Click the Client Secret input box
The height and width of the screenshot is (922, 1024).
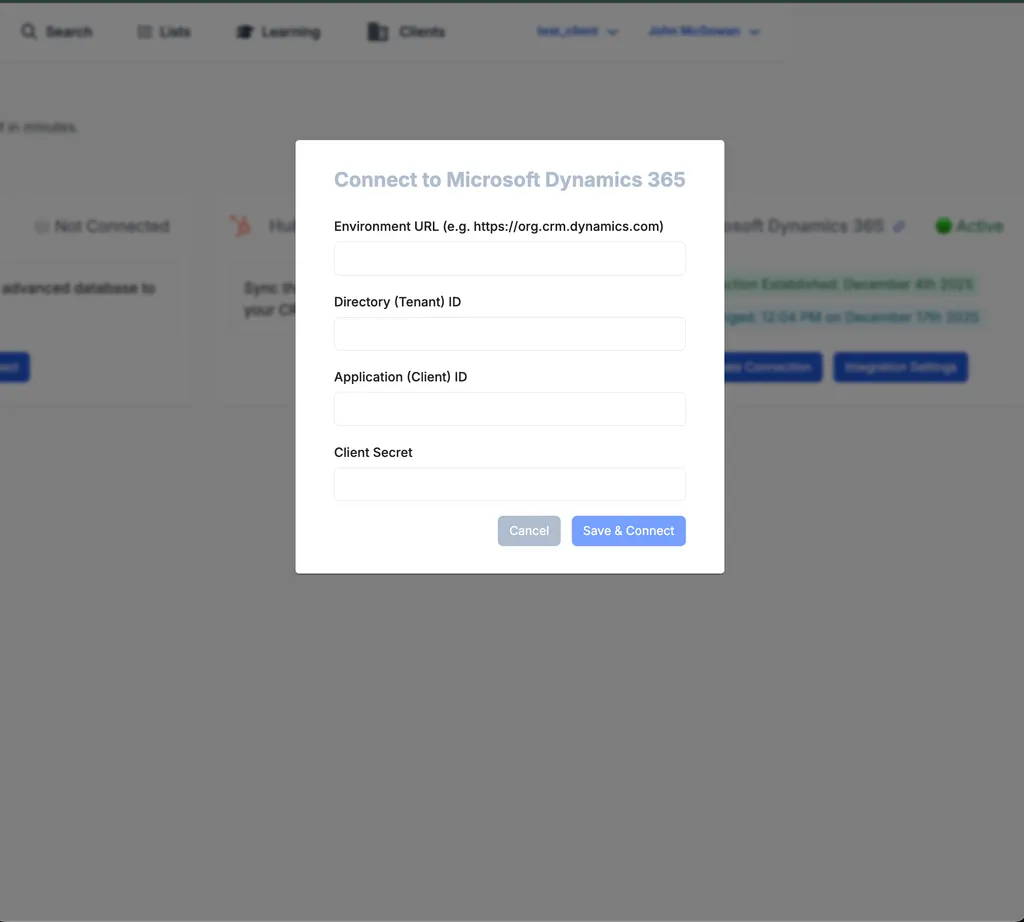509,484
